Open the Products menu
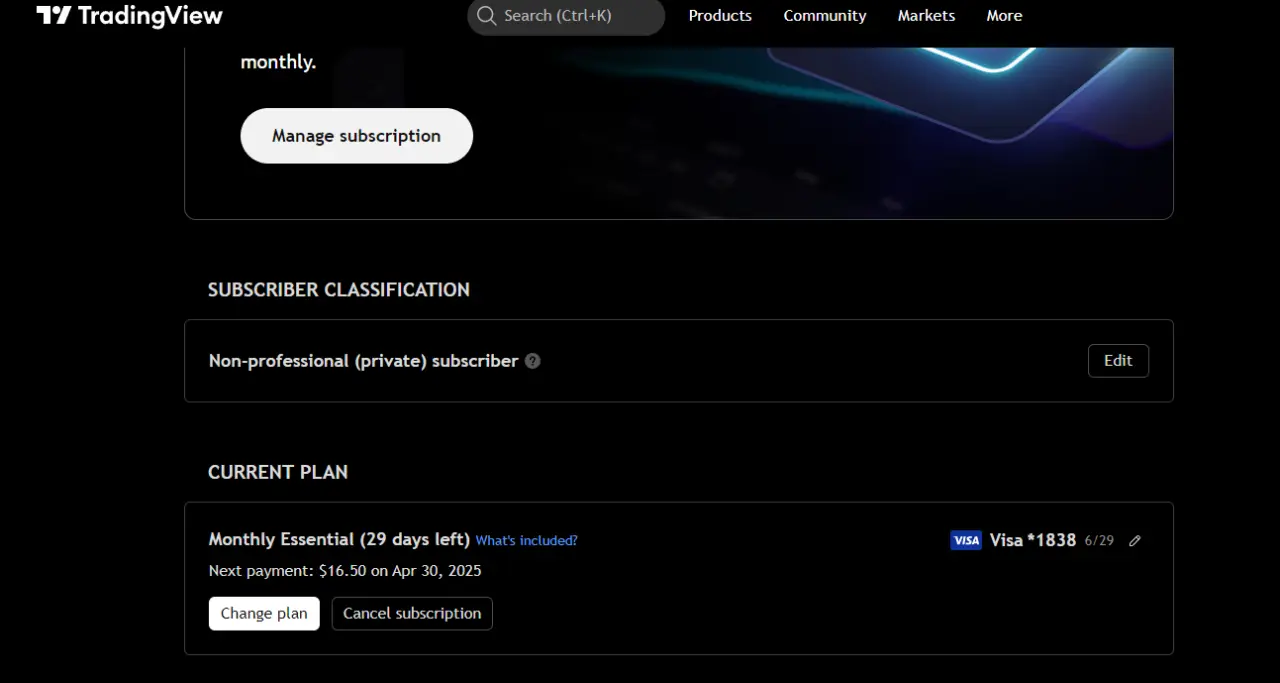The height and width of the screenshot is (683, 1280). click(720, 16)
